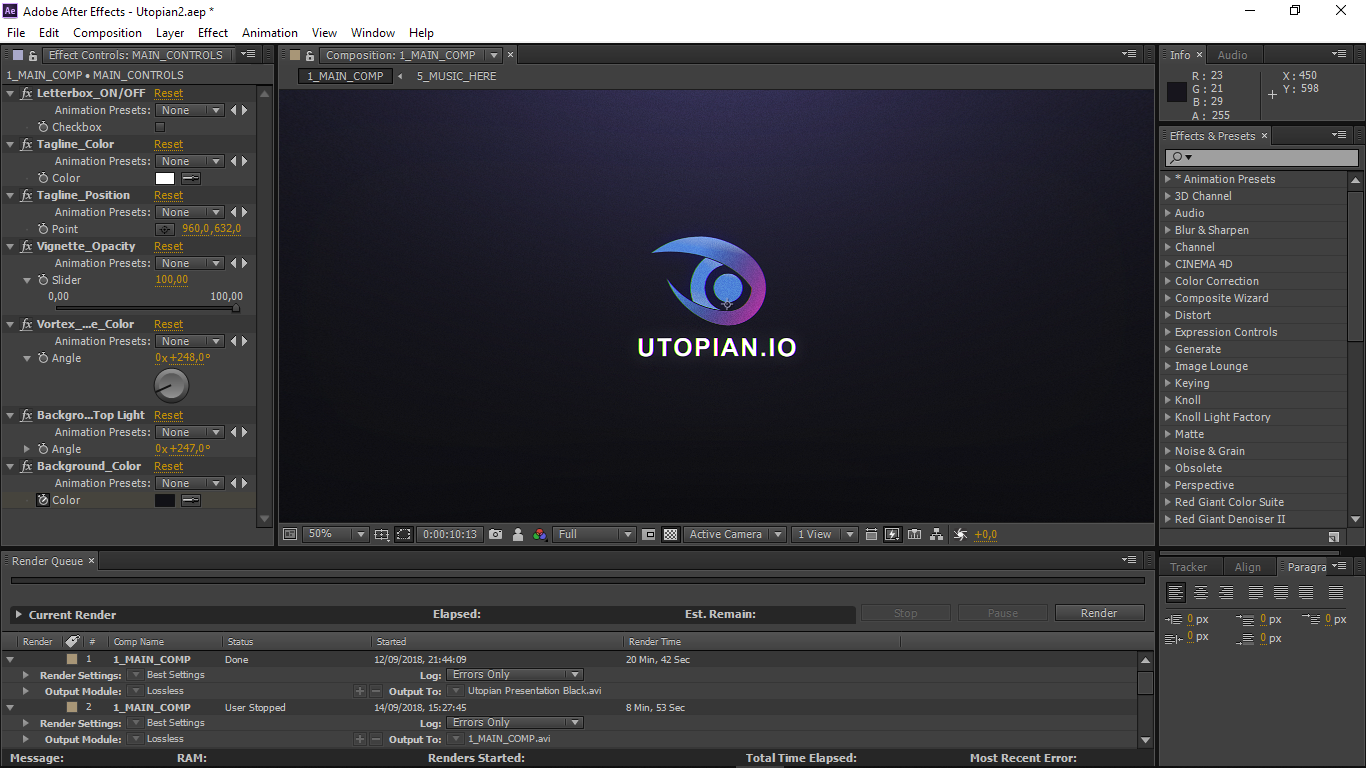The image size is (1366, 768).
Task: Take a snapshot with the camera icon
Action: 496,534
